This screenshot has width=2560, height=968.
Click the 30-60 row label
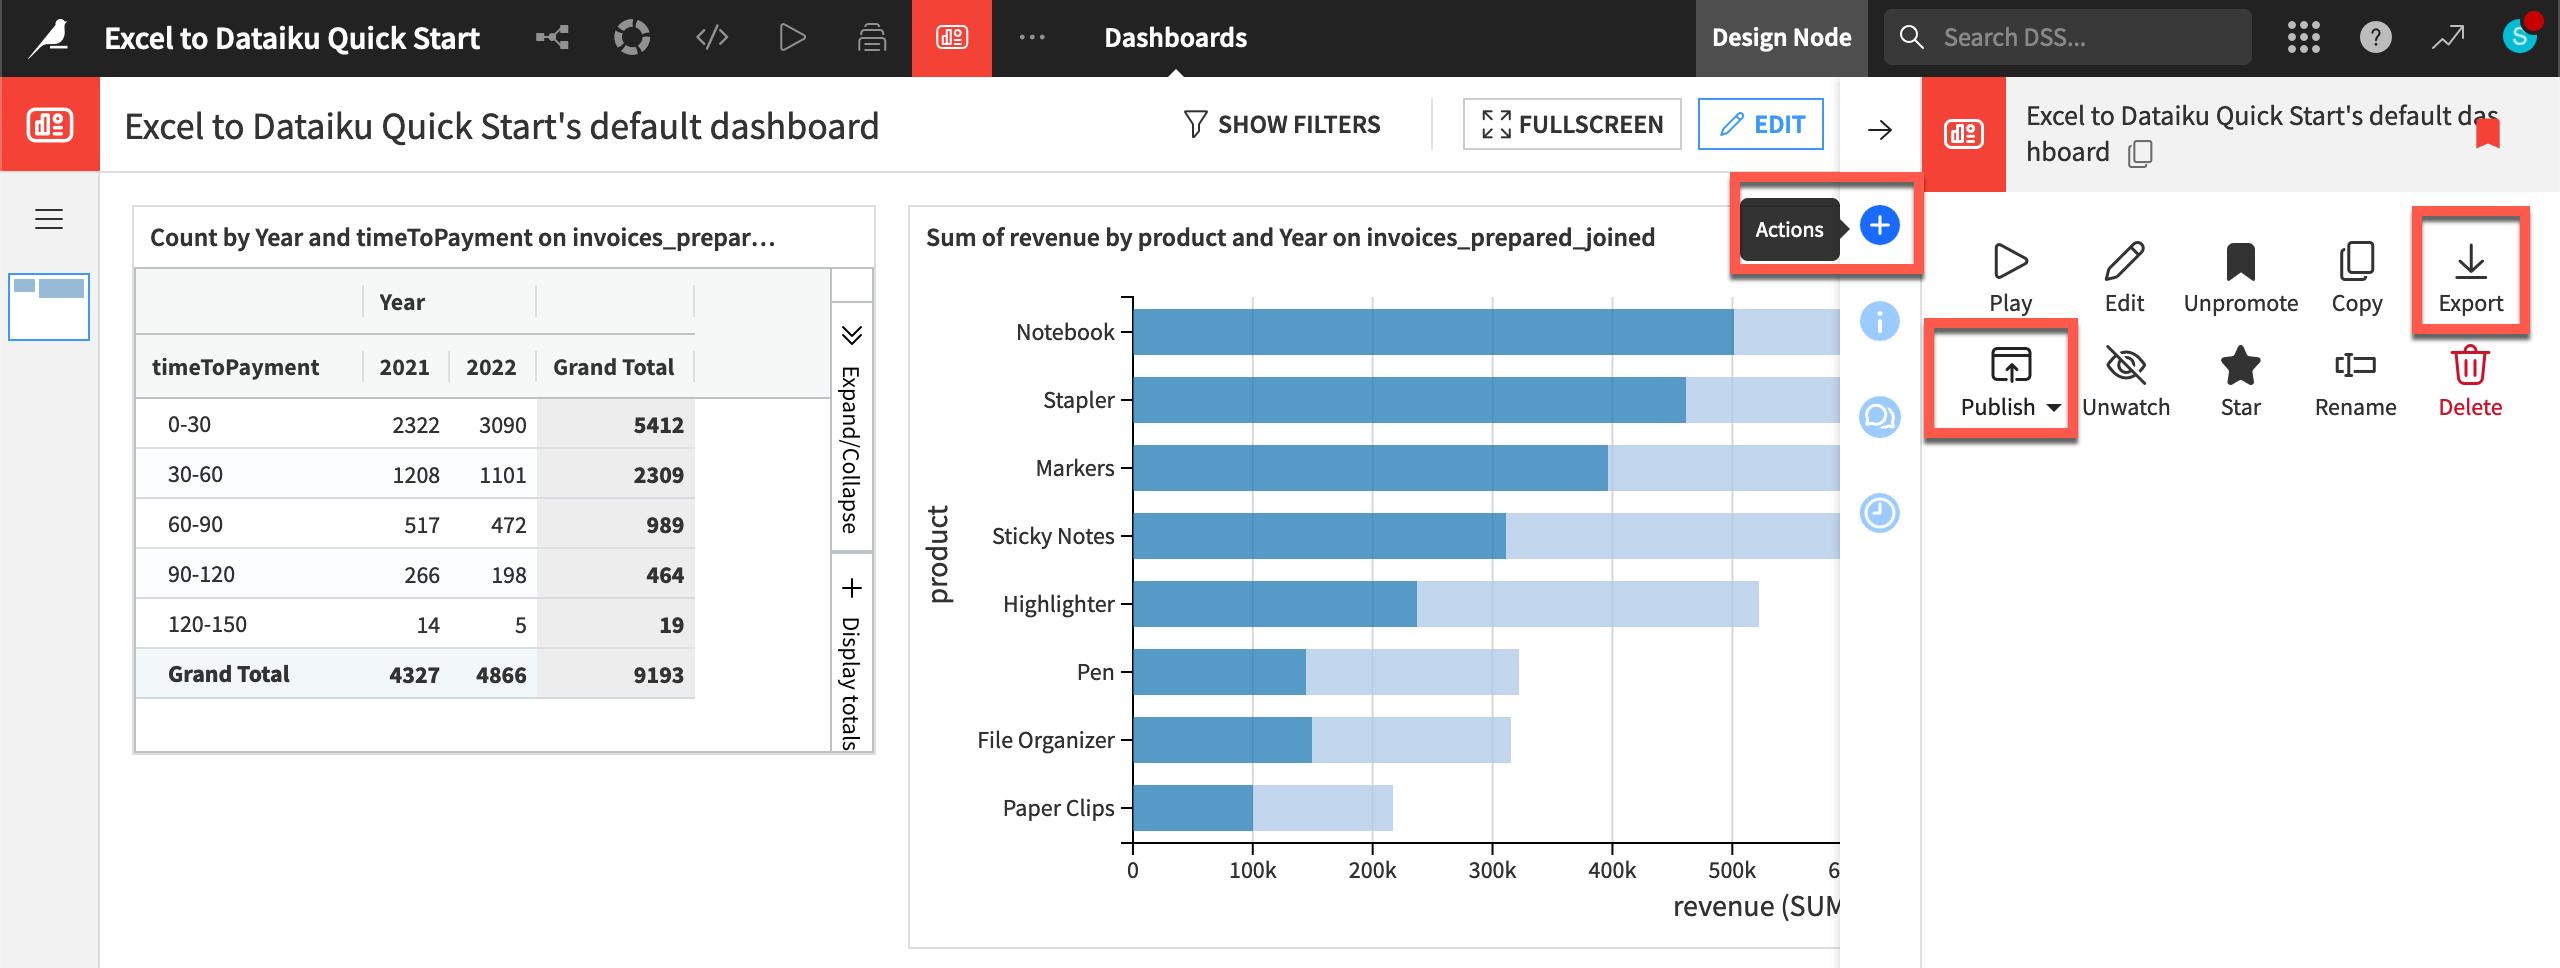(x=195, y=474)
